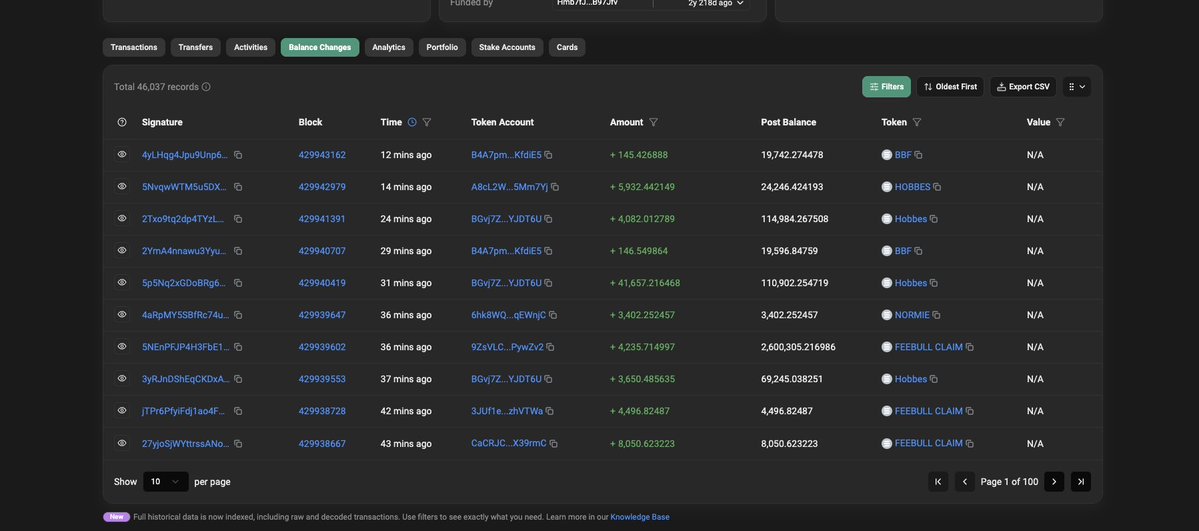Toggle eye icon for 4yLHqg4Jpu9Unp6 row

(x=122, y=155)
